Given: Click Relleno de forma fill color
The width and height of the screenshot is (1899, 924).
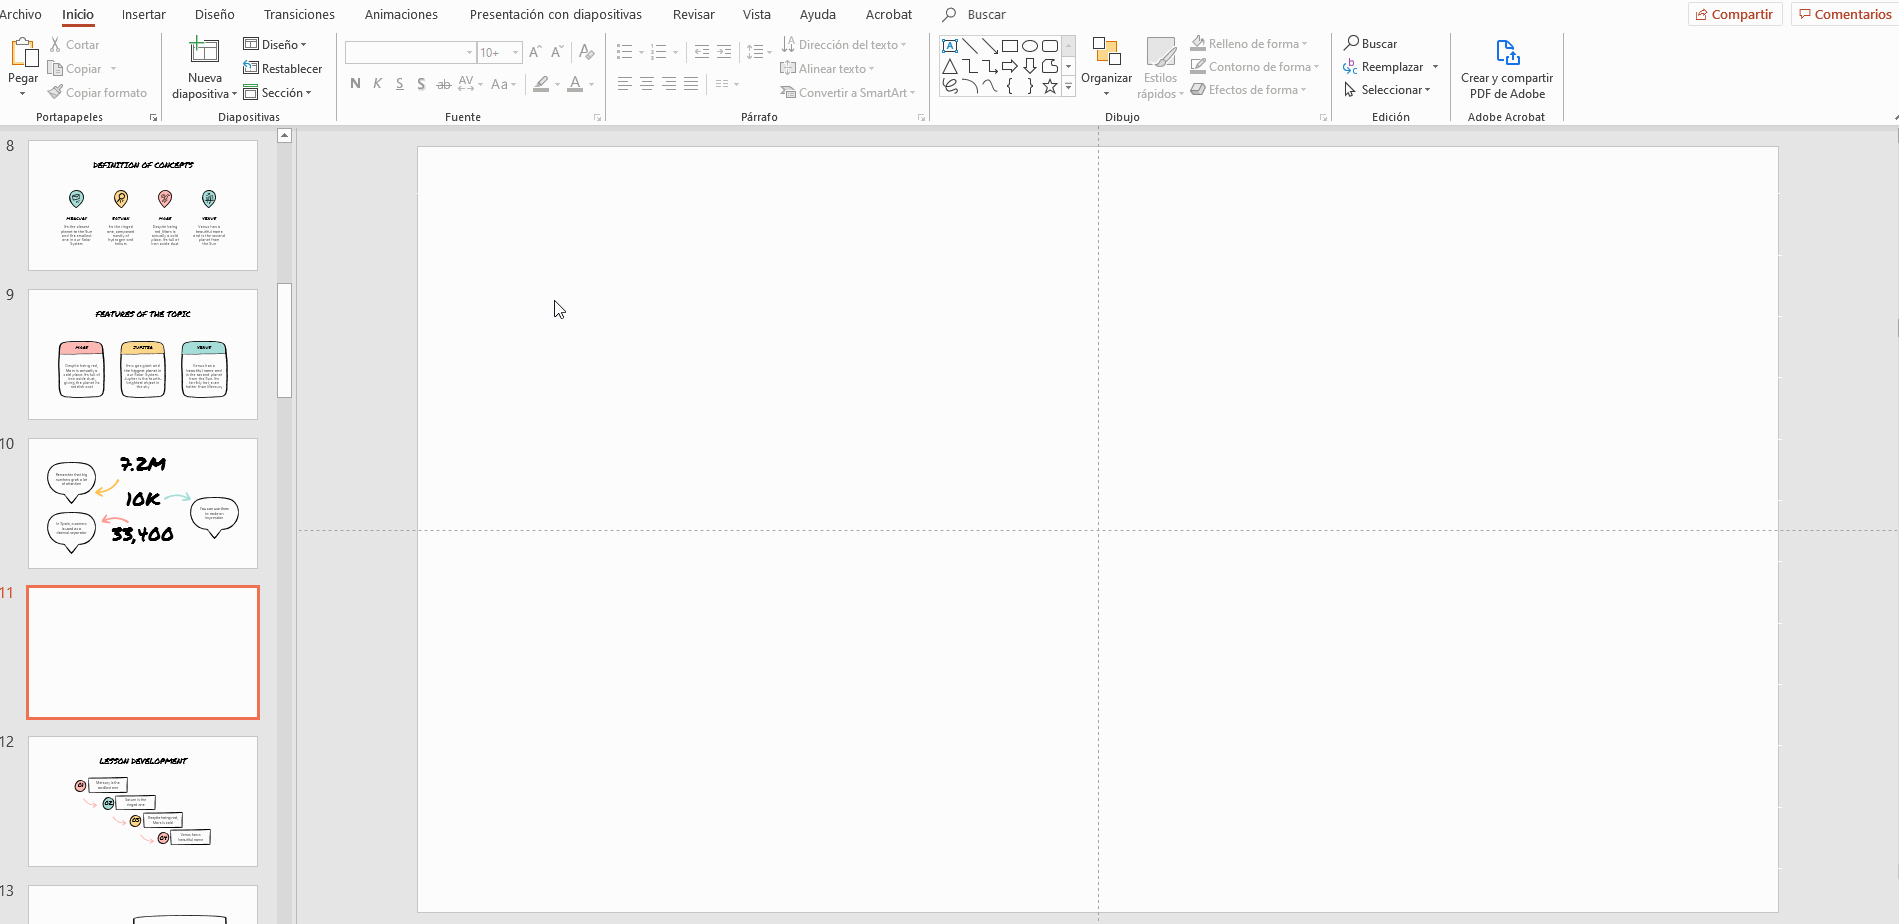Looking at the screenshot, I should click(1249, 44).
